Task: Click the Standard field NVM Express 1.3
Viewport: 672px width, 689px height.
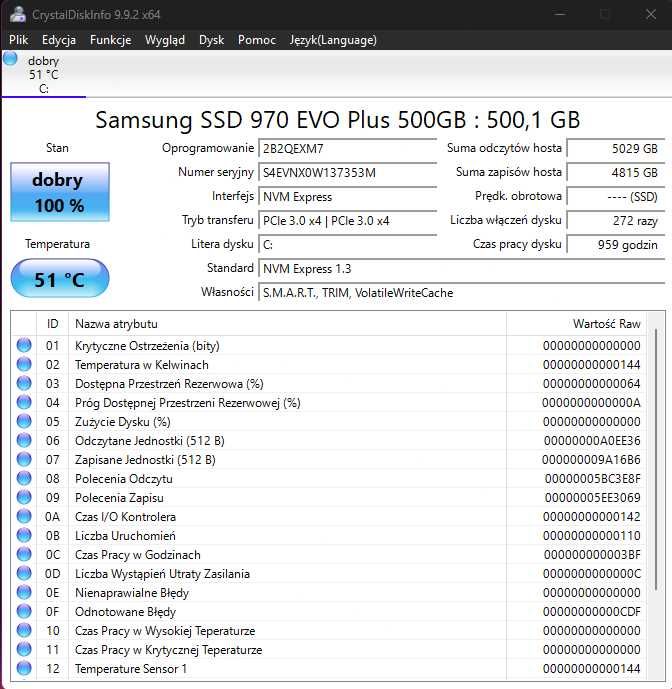Action: 461,269
